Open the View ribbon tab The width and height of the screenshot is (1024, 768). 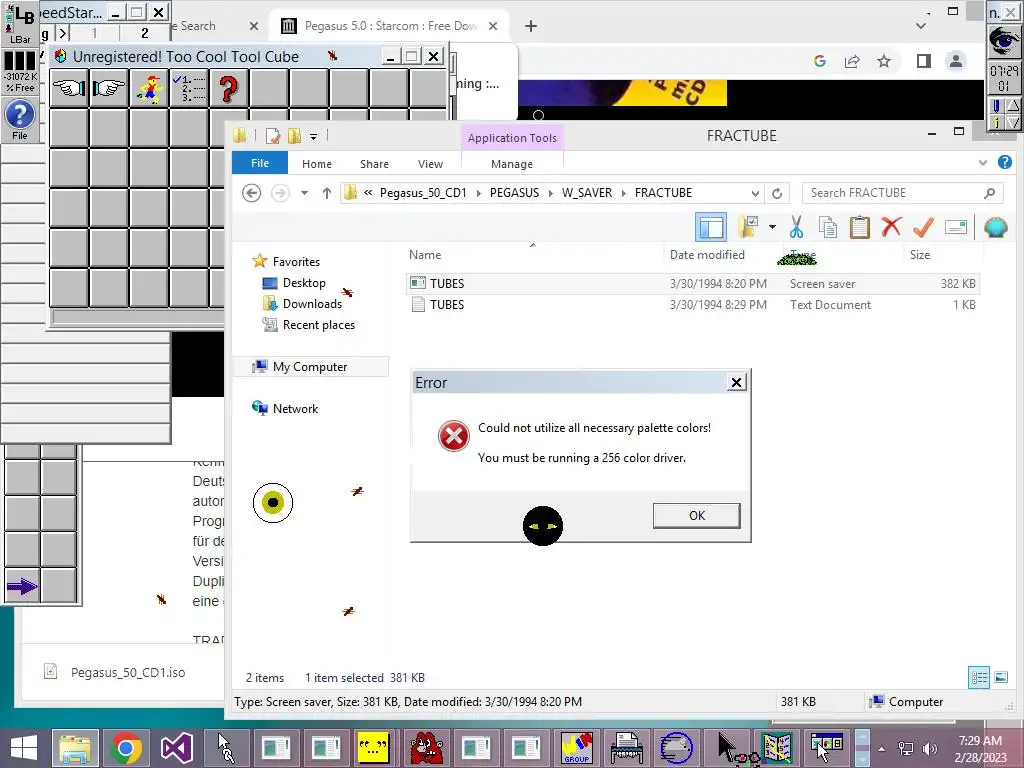[430, 164]
